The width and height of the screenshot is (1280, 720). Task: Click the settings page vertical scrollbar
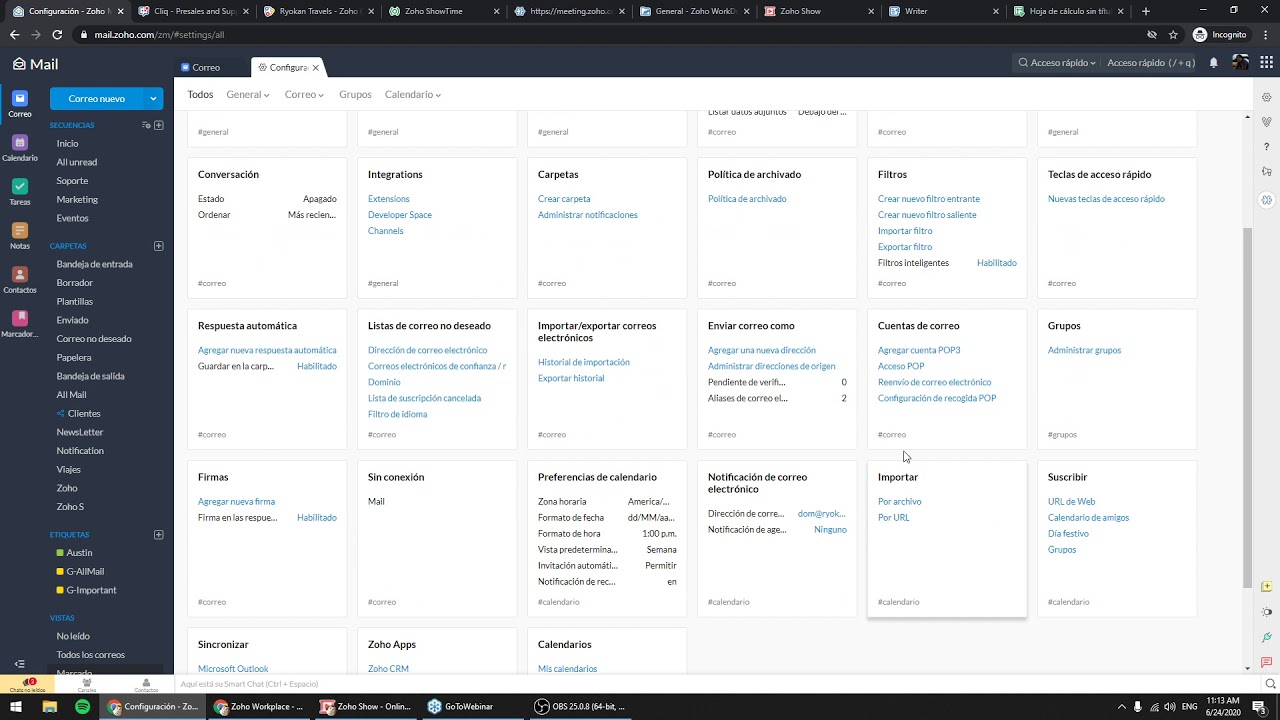tap(1247, 408)
